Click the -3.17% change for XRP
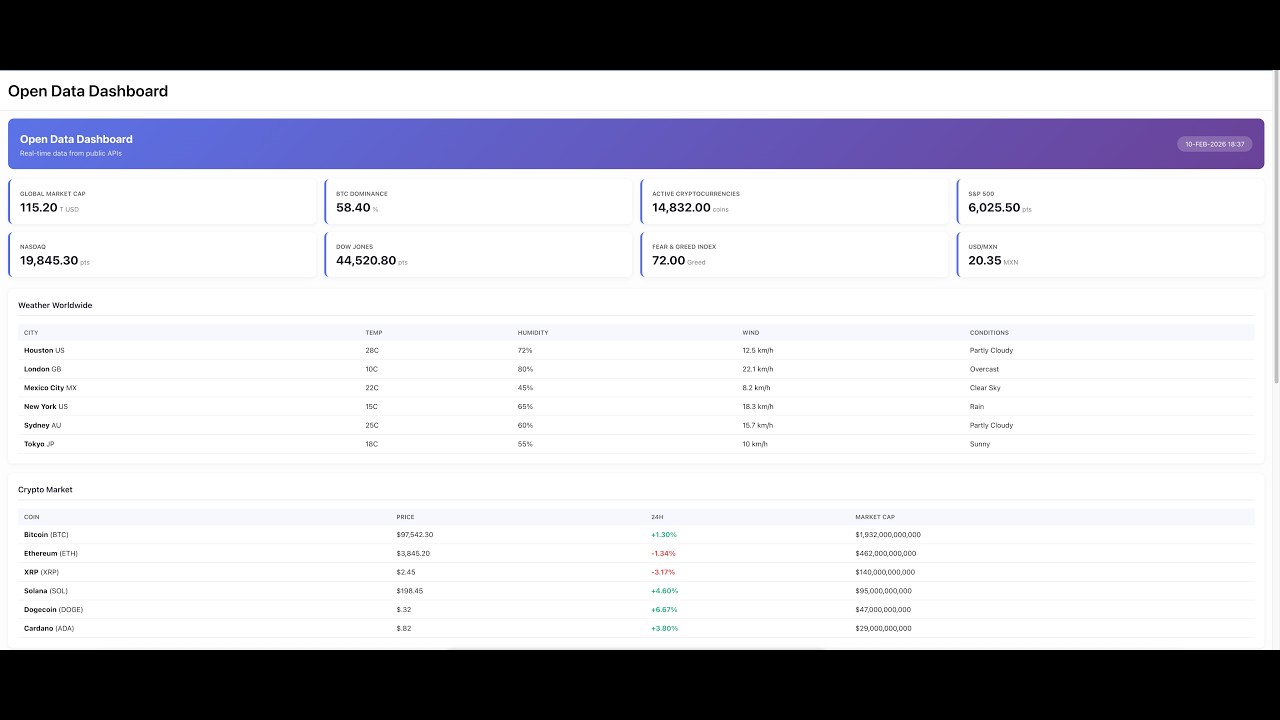1280x720 pixels. click(663, 572)
